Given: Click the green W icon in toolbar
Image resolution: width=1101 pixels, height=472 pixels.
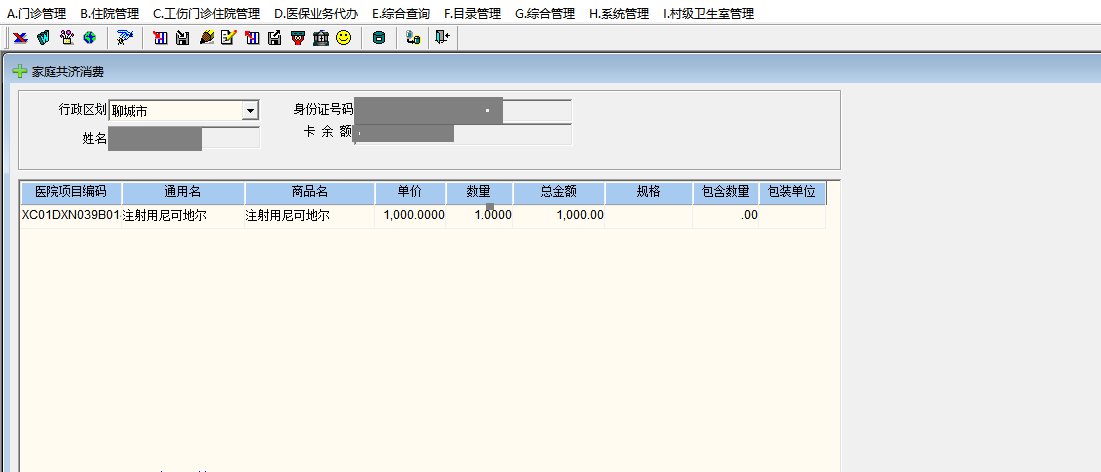Looking at the screenshot, I should tap(43, 38).
